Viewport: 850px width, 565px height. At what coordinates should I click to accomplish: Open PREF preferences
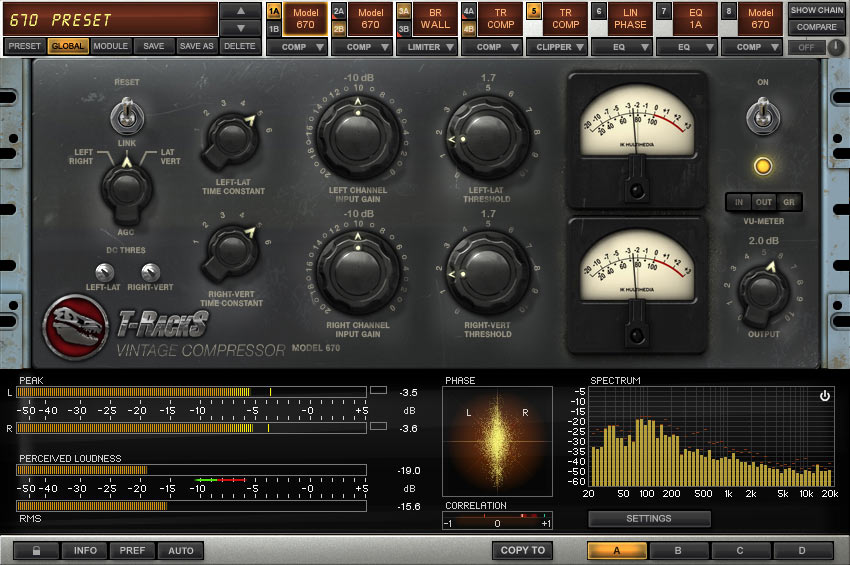coord(132,550)
